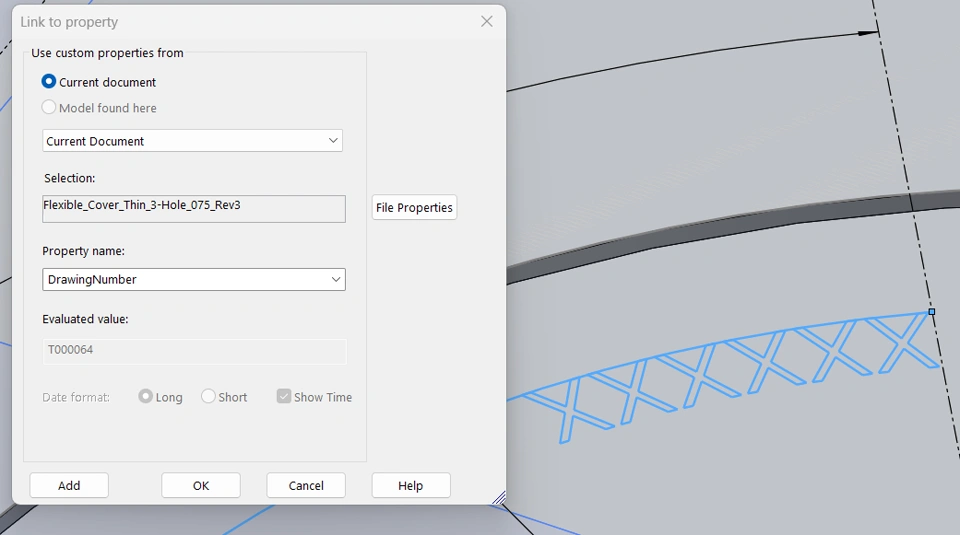Viewport: 960px width, 535px height.
Task: Confirm with the OK button
Action: coord(201,485)
